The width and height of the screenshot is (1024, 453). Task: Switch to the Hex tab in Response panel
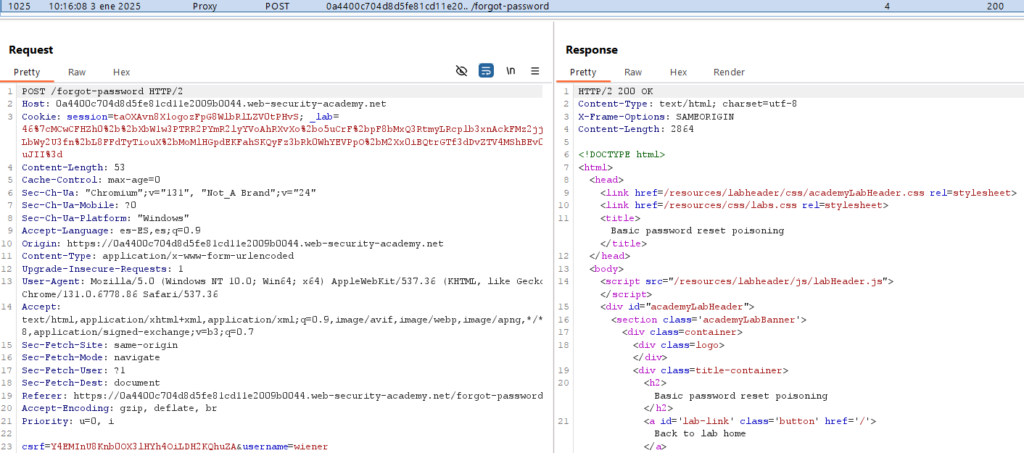[679, 72]
